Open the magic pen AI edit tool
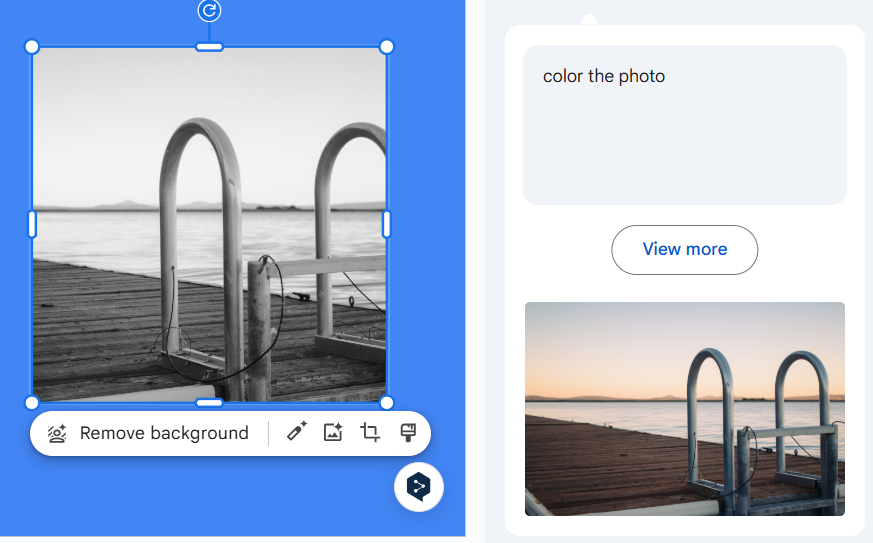This screenshot has width=873, height=543. [296, 433]
